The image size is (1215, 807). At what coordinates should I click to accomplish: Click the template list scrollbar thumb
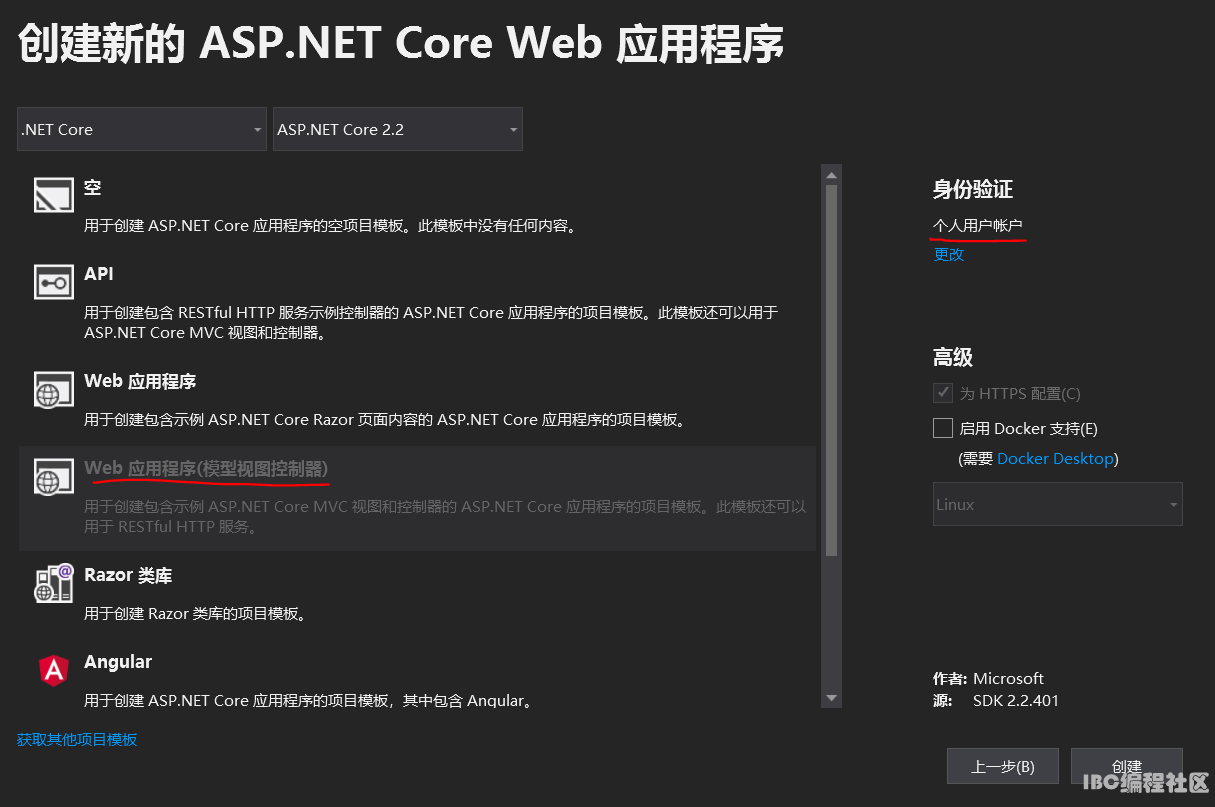point(831,370)
